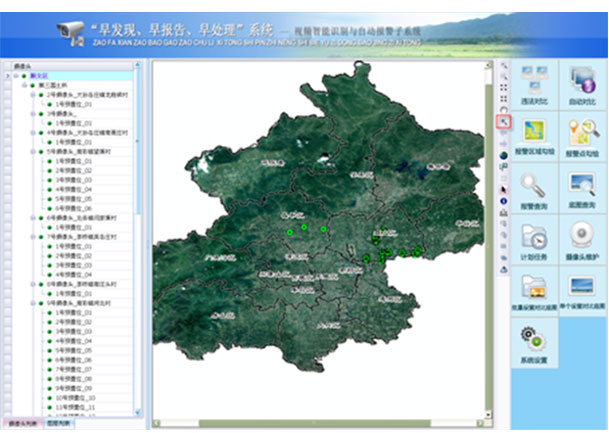Select the 报警区域勾绘 tool
609x433 pixels.
coord(535,136)
